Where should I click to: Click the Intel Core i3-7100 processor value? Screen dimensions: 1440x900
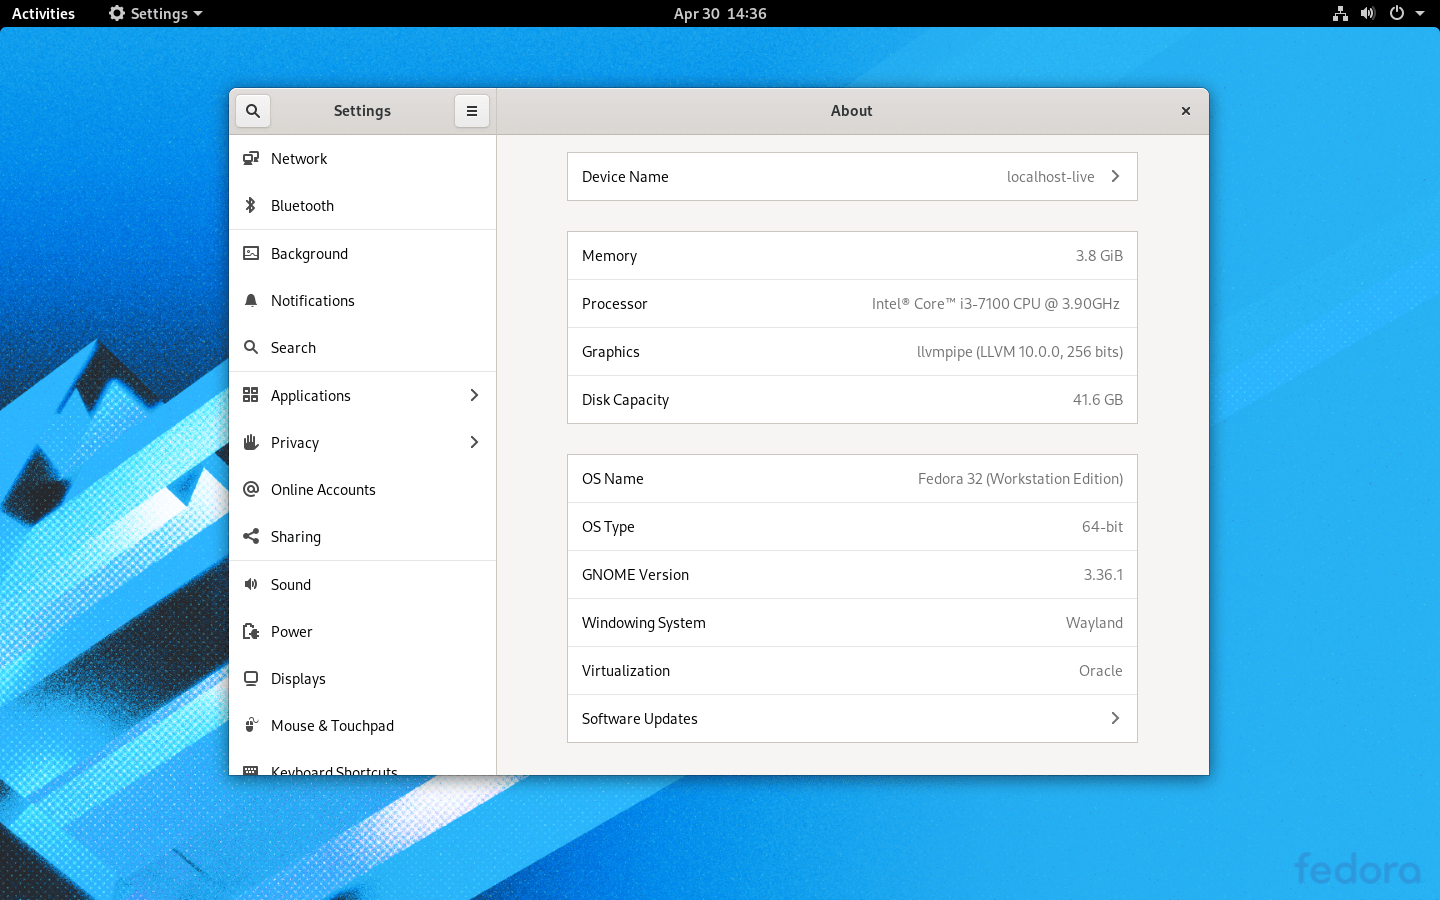(996, 303)
